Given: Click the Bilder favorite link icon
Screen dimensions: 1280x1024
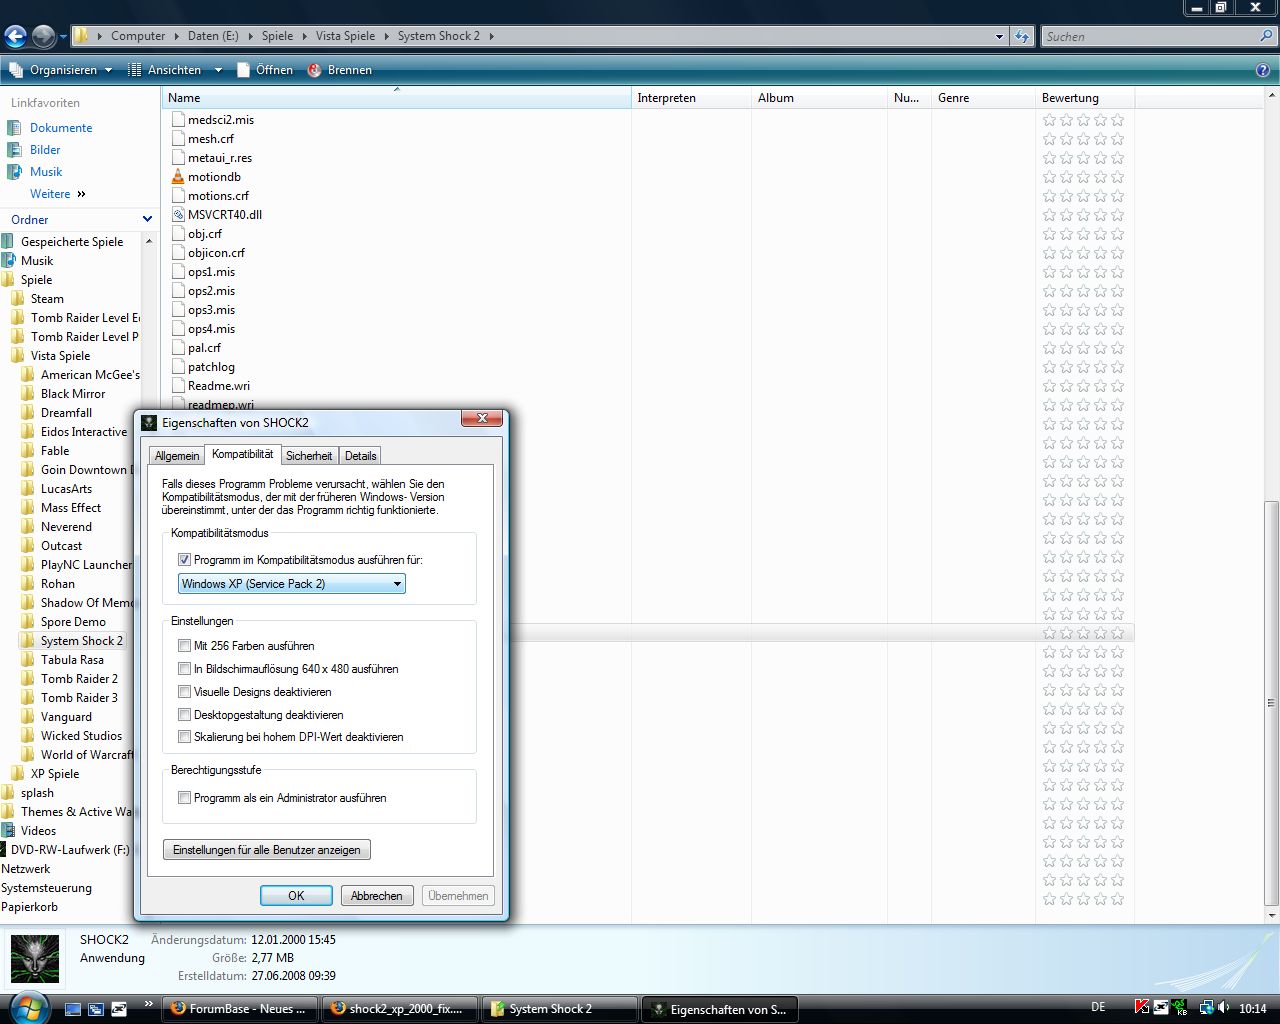Looking at the screenshot, I should point(14,150).
